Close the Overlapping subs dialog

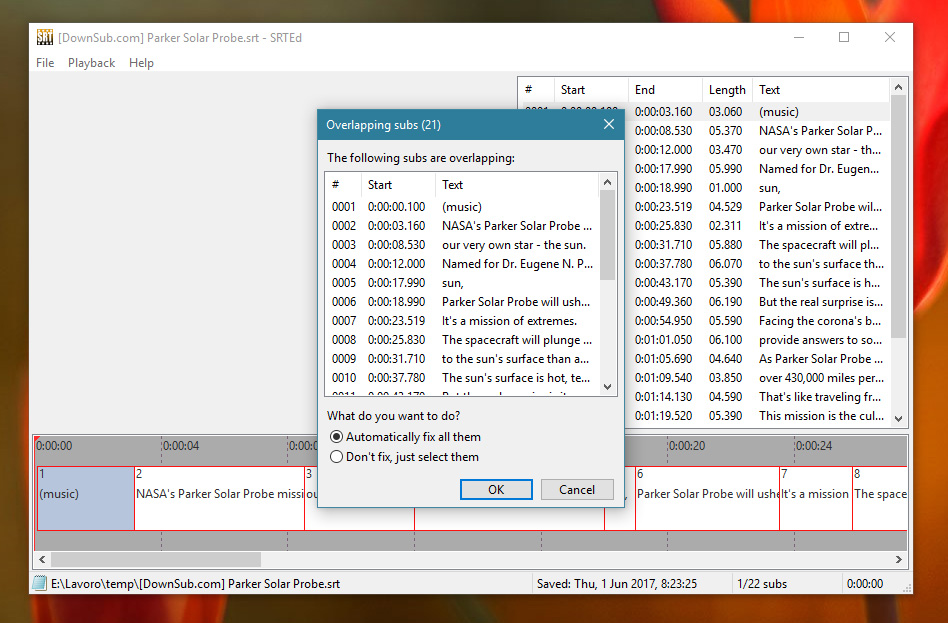click(x=608, y=125)
